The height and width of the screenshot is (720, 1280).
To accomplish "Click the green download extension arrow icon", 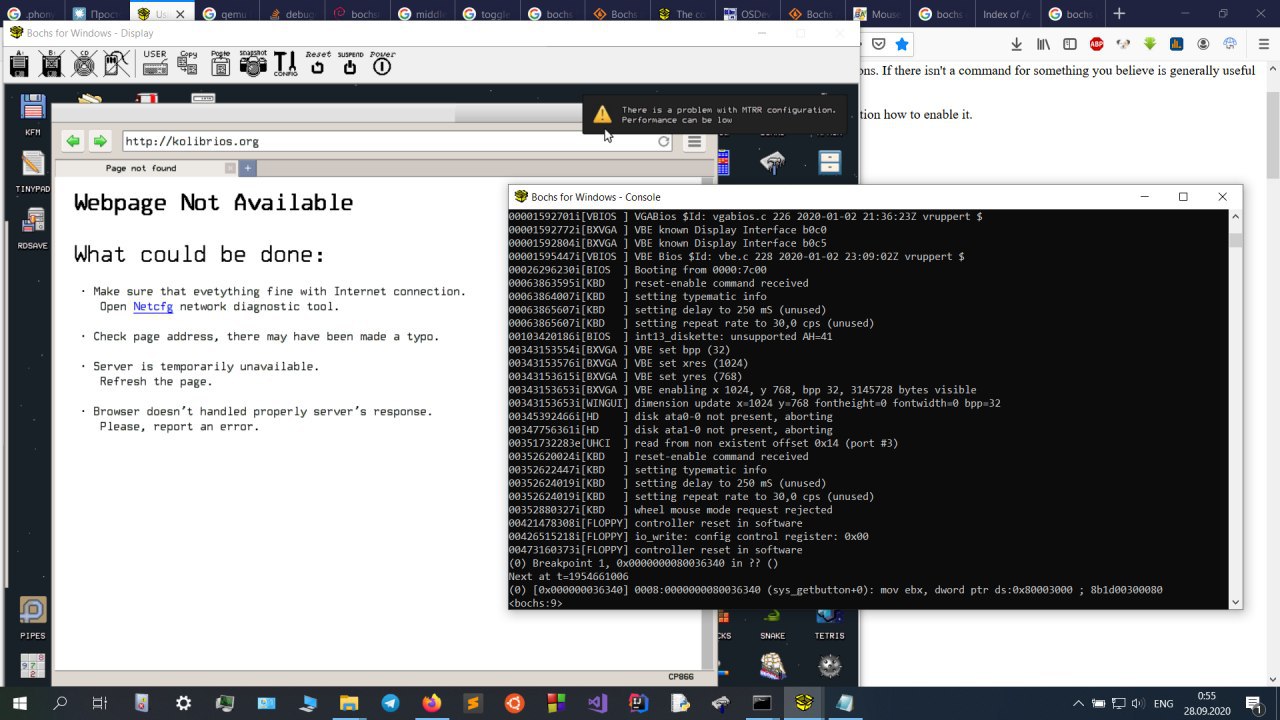I will click(x=1150, y=44).
